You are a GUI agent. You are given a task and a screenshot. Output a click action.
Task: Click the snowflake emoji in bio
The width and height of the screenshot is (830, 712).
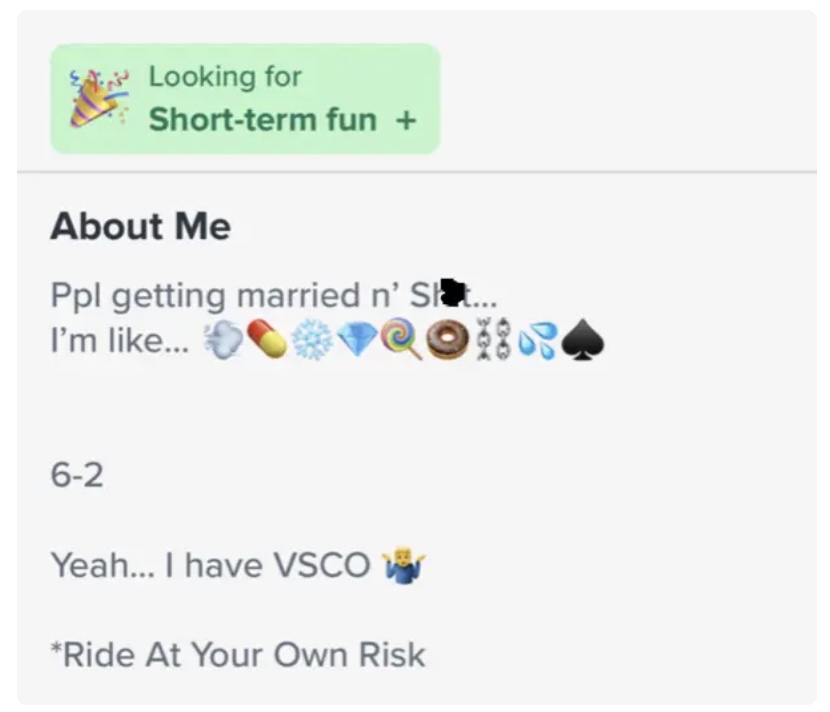tap(311, 342)
